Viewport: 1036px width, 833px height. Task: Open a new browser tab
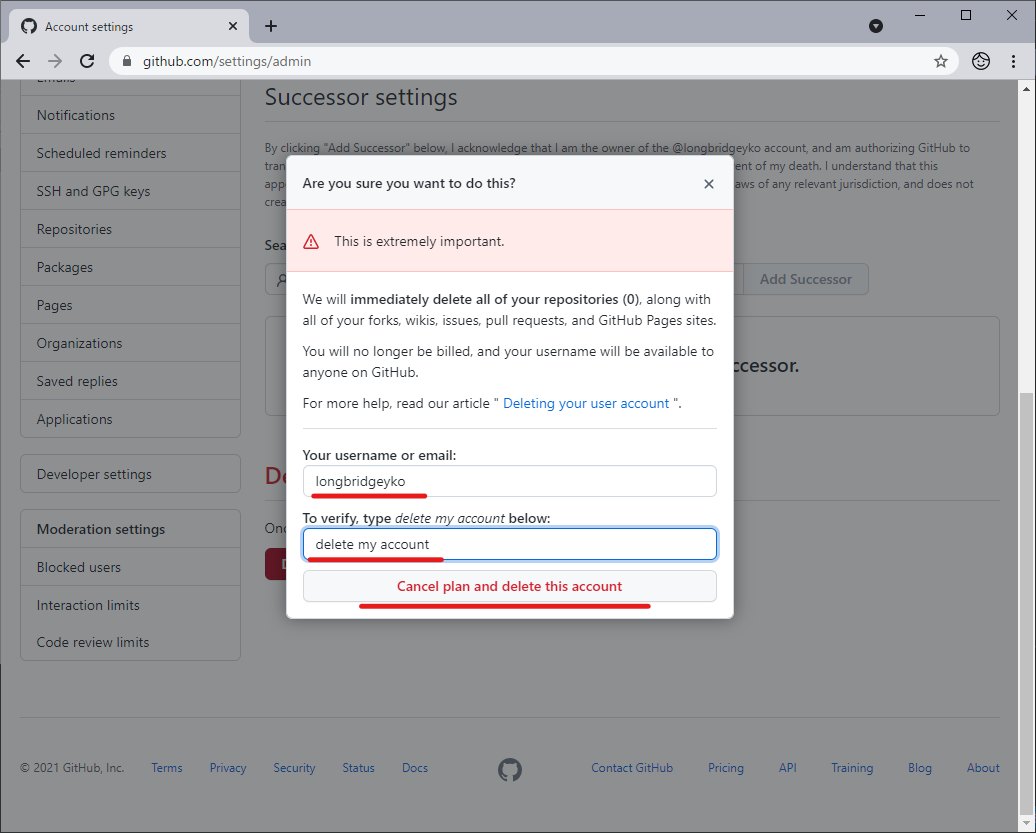[x=271, y=26]
